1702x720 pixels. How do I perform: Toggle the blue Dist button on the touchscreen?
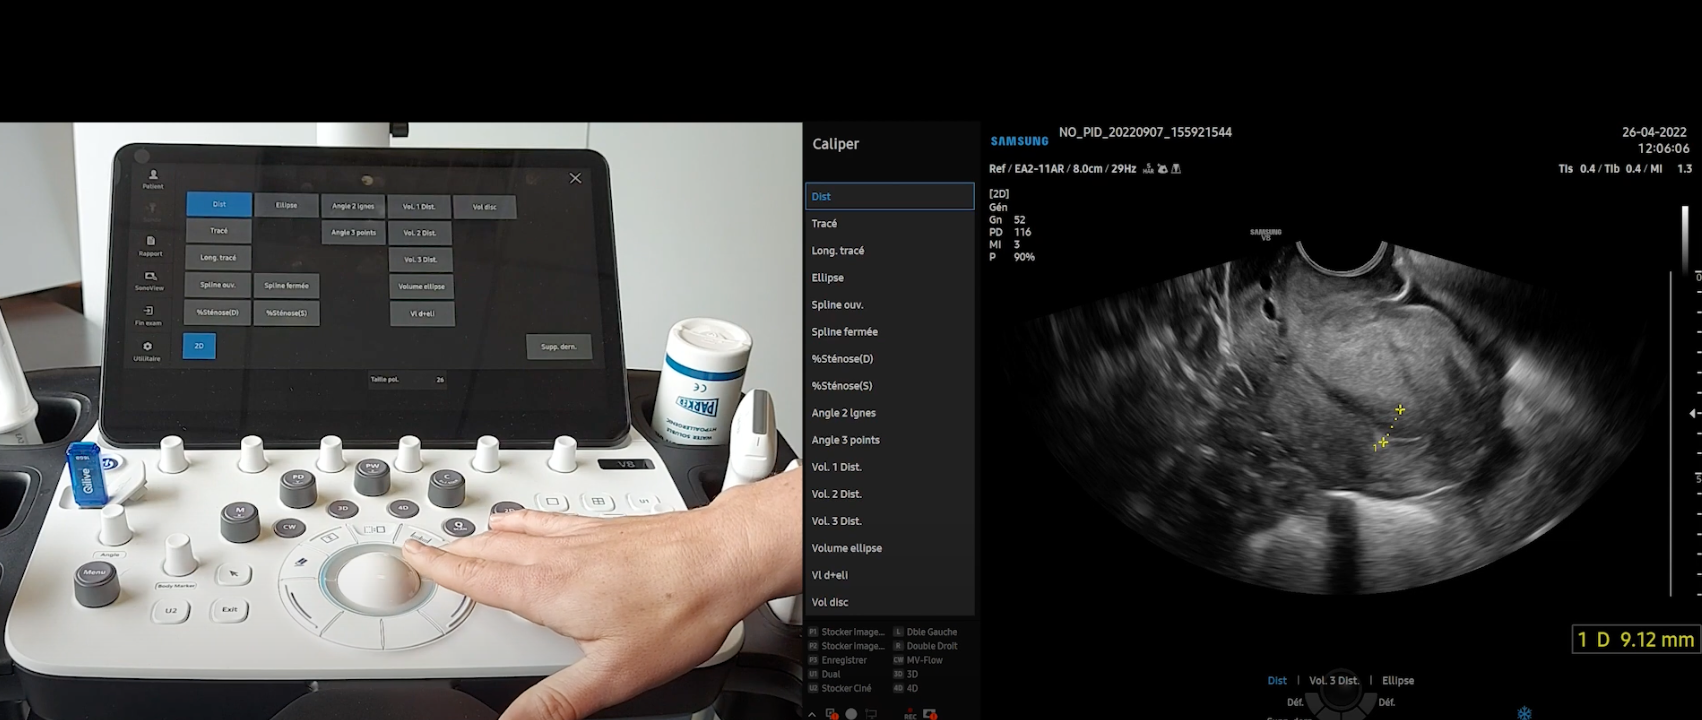pyautogui.click(x=219, y=204)
